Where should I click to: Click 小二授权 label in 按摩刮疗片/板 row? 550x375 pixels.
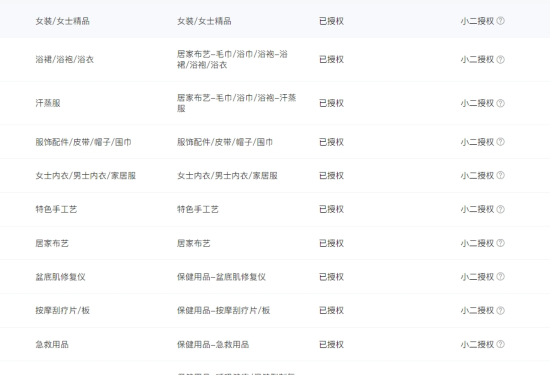coord(477,310)
